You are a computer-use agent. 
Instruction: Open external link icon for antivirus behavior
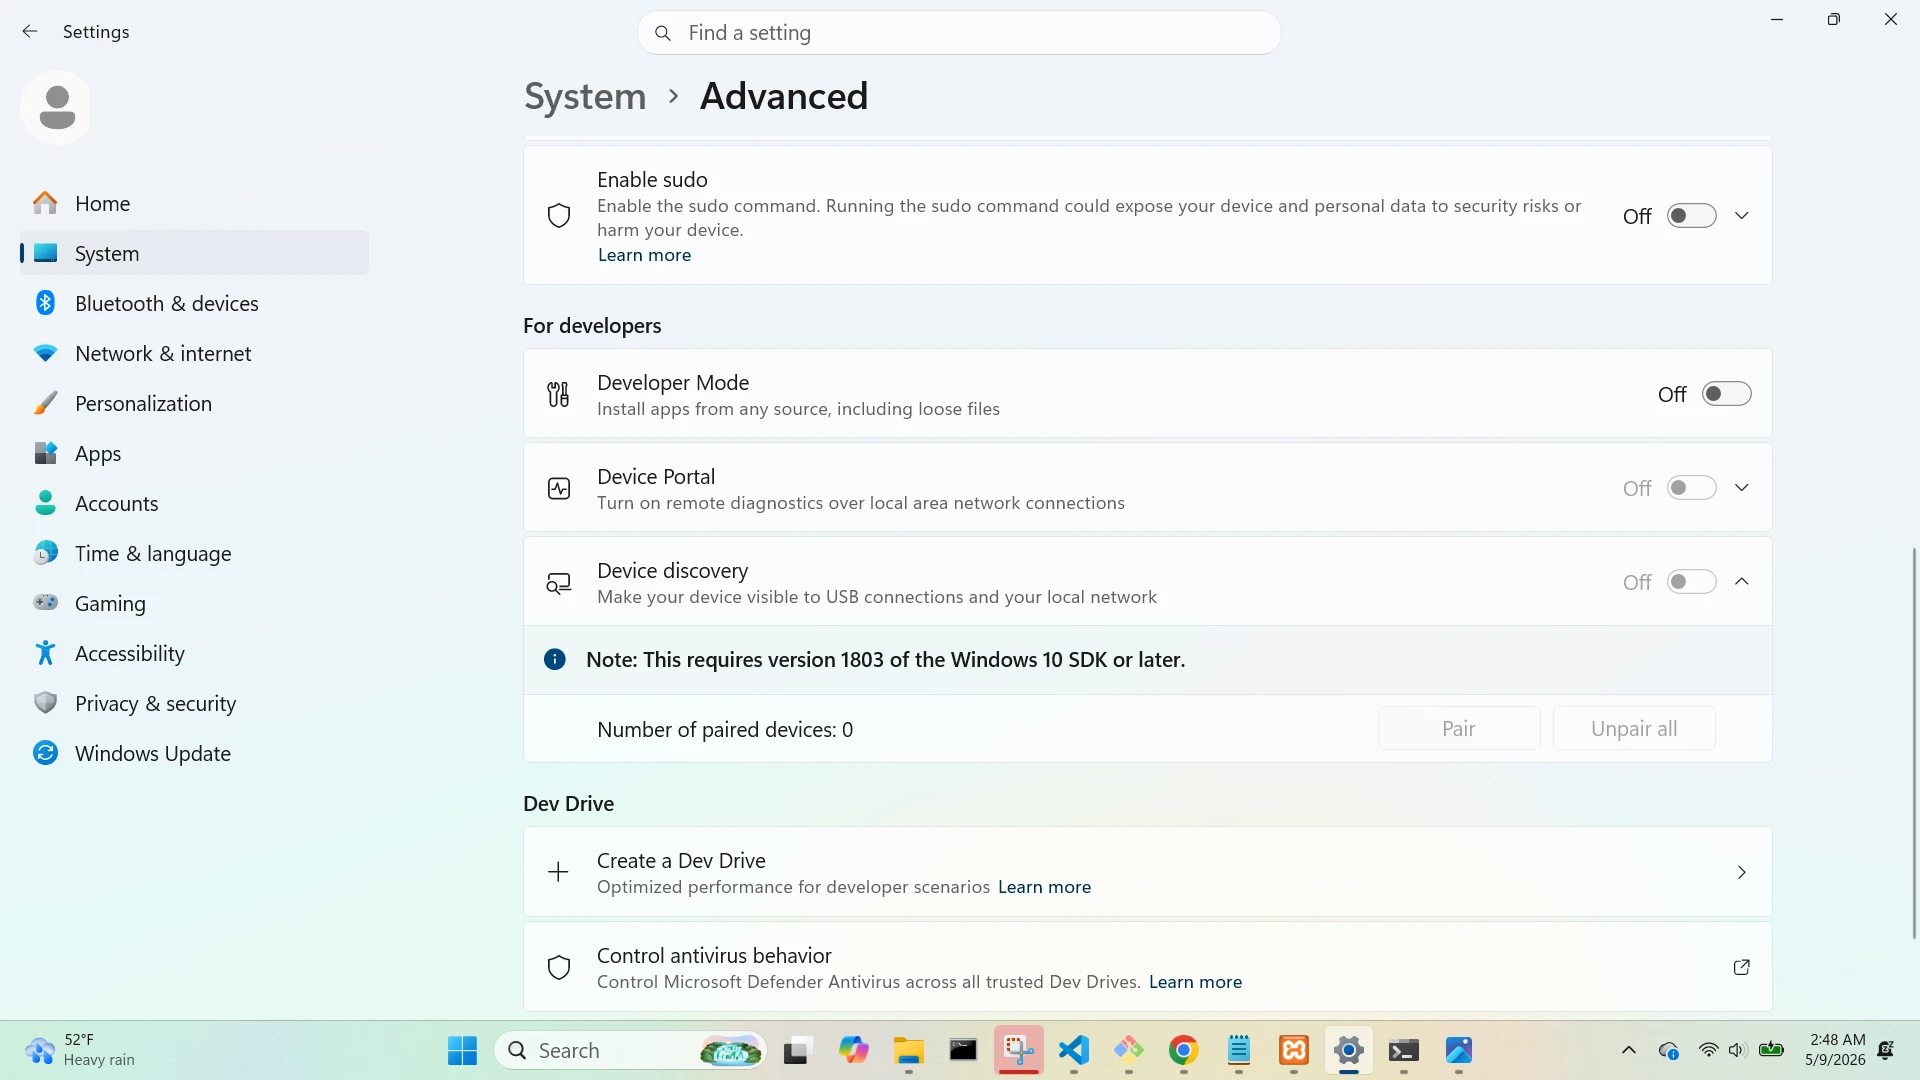pyautogui.click(x=1741, y=967)
